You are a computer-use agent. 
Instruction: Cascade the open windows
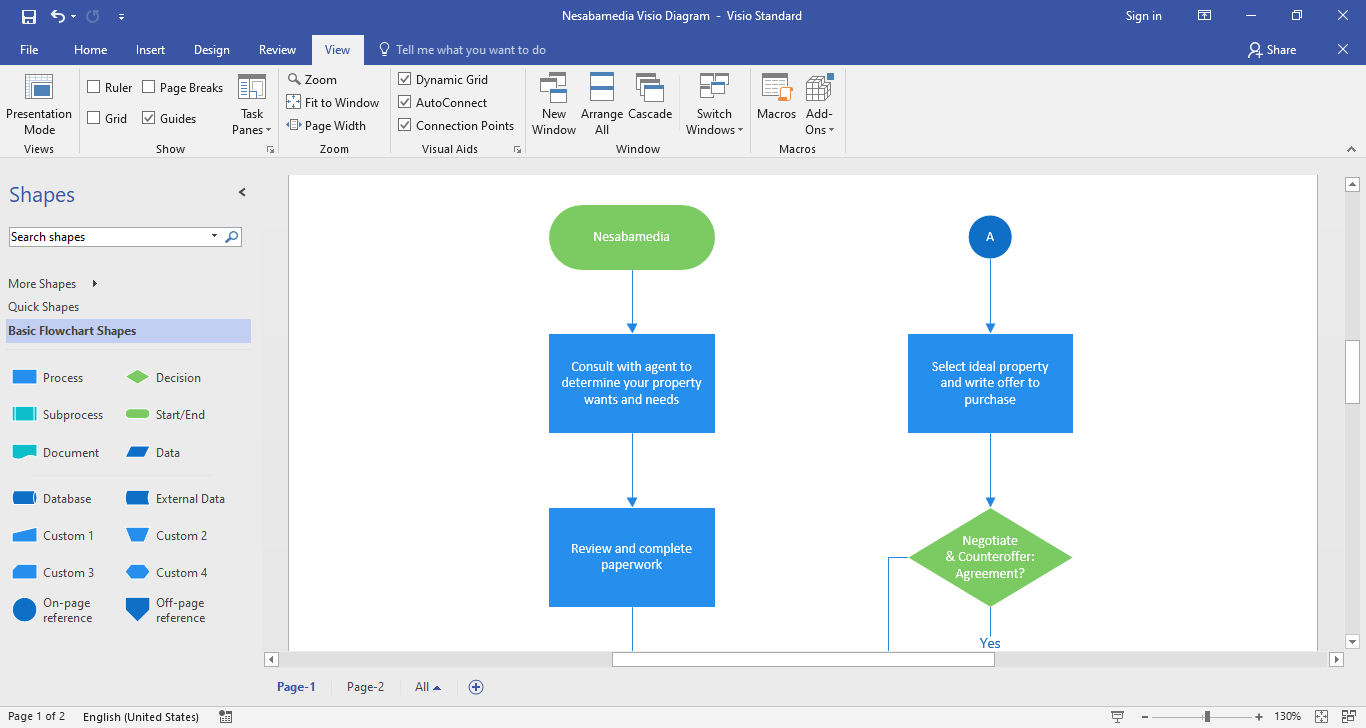[650, 88]
